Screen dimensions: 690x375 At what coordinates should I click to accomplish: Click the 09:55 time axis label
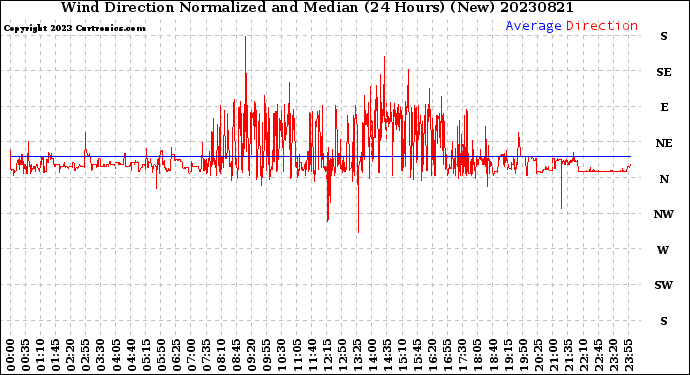[x=267, y=355]
